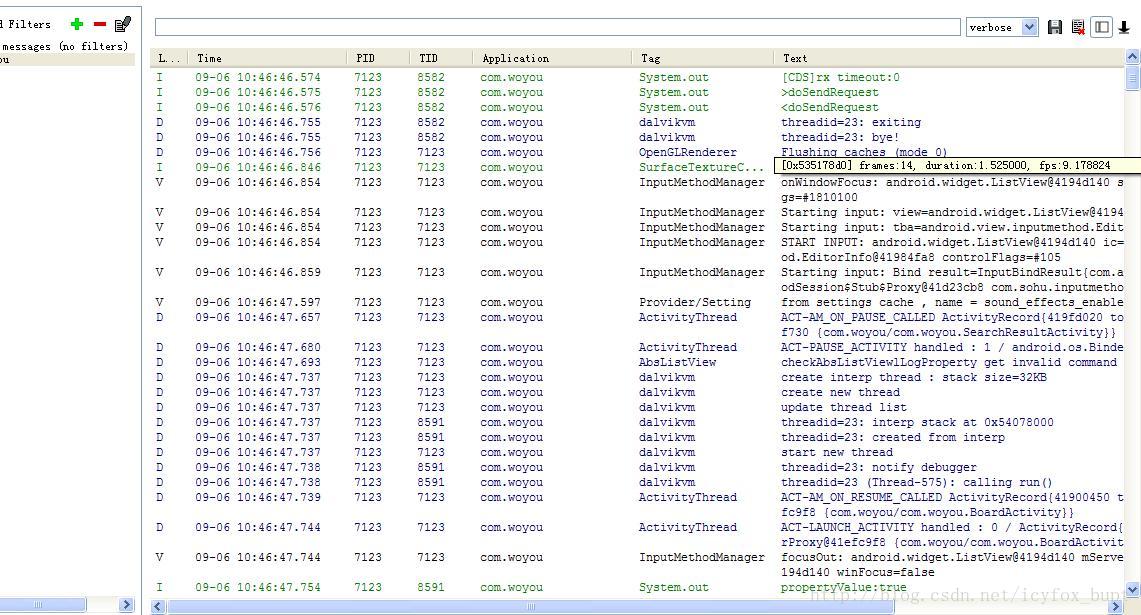Click the TID column header
Viewport: 1141px width, 615px height.
(441, 58)
